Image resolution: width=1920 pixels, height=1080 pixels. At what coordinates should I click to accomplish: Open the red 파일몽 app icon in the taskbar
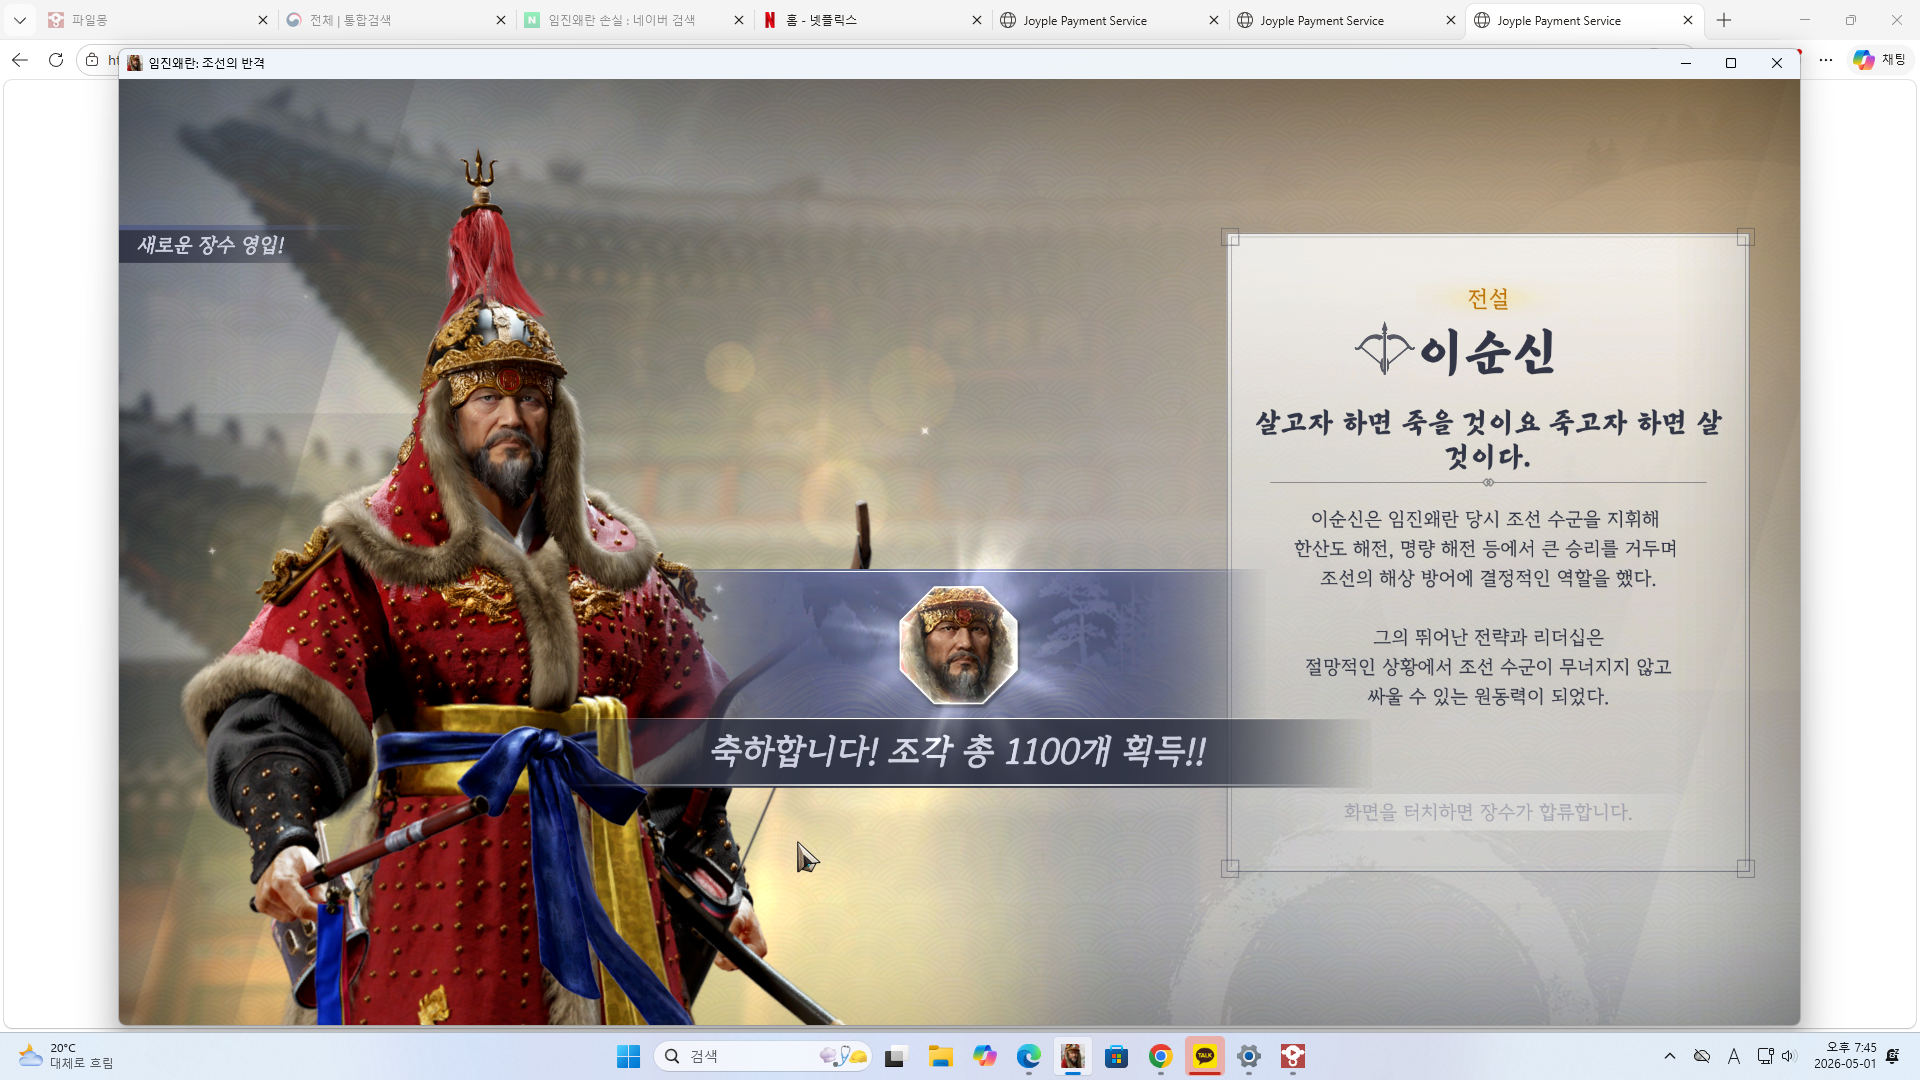pos(1293,1056)
